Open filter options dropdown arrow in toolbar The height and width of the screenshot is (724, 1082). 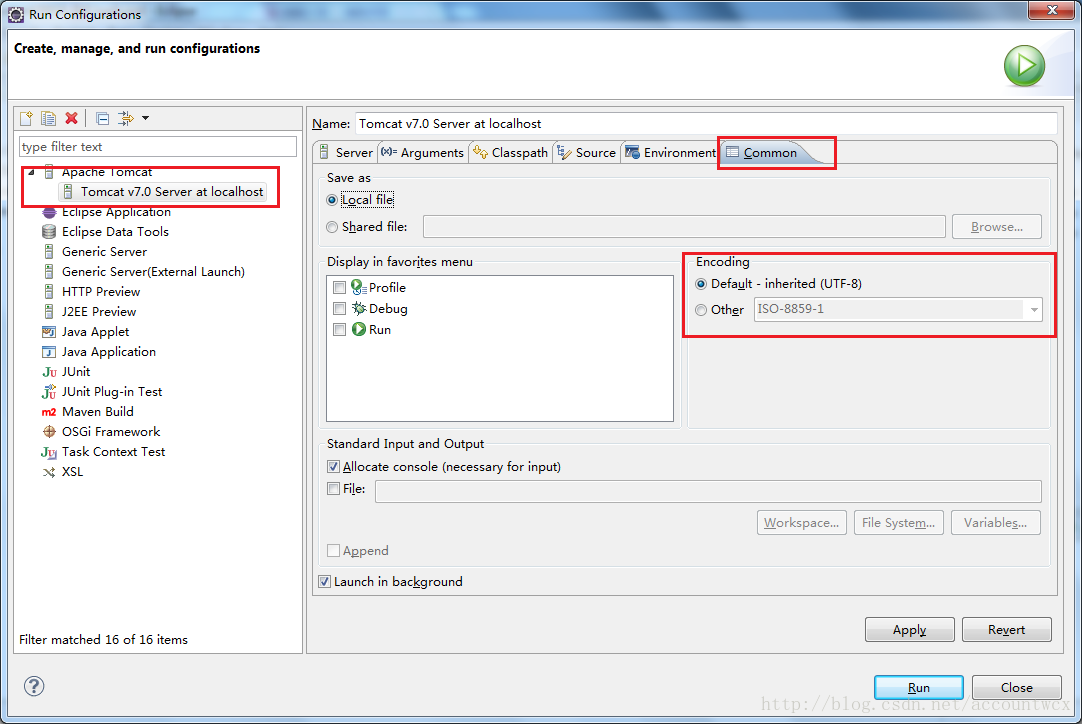click(x=146, y=118)
